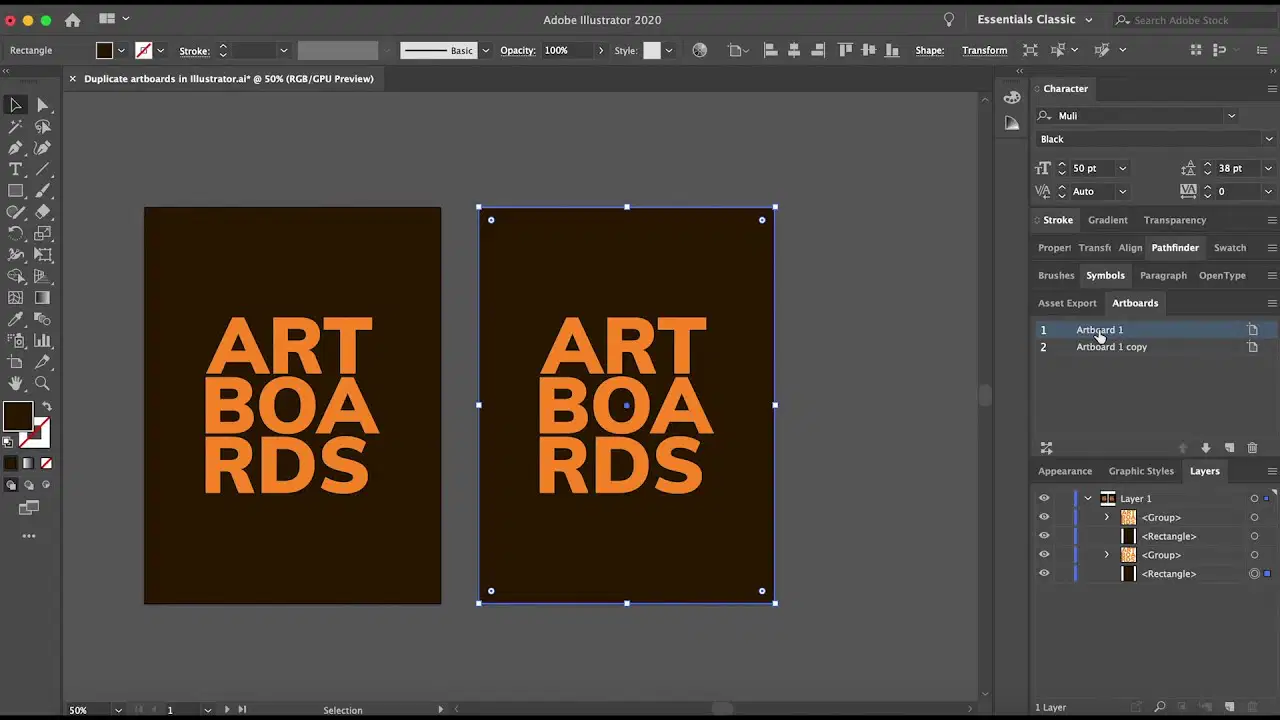Select the Type tool
1280x720 pixels.
pos(16,170)
